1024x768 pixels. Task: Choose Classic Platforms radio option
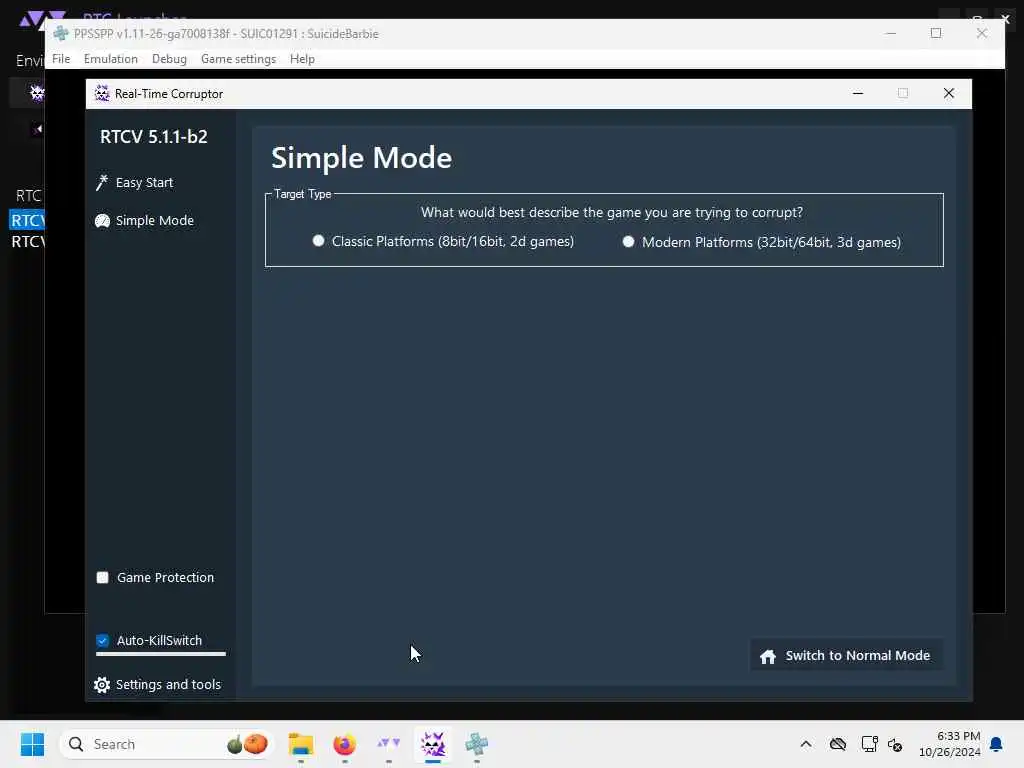pos(318,241)
